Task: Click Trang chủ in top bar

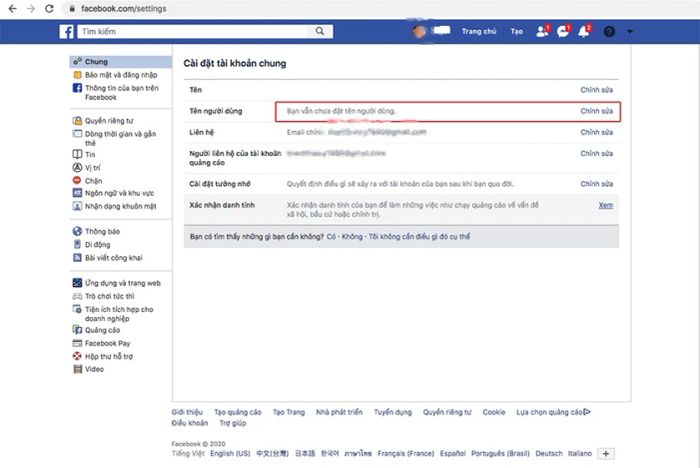Action: pos(479,32)
